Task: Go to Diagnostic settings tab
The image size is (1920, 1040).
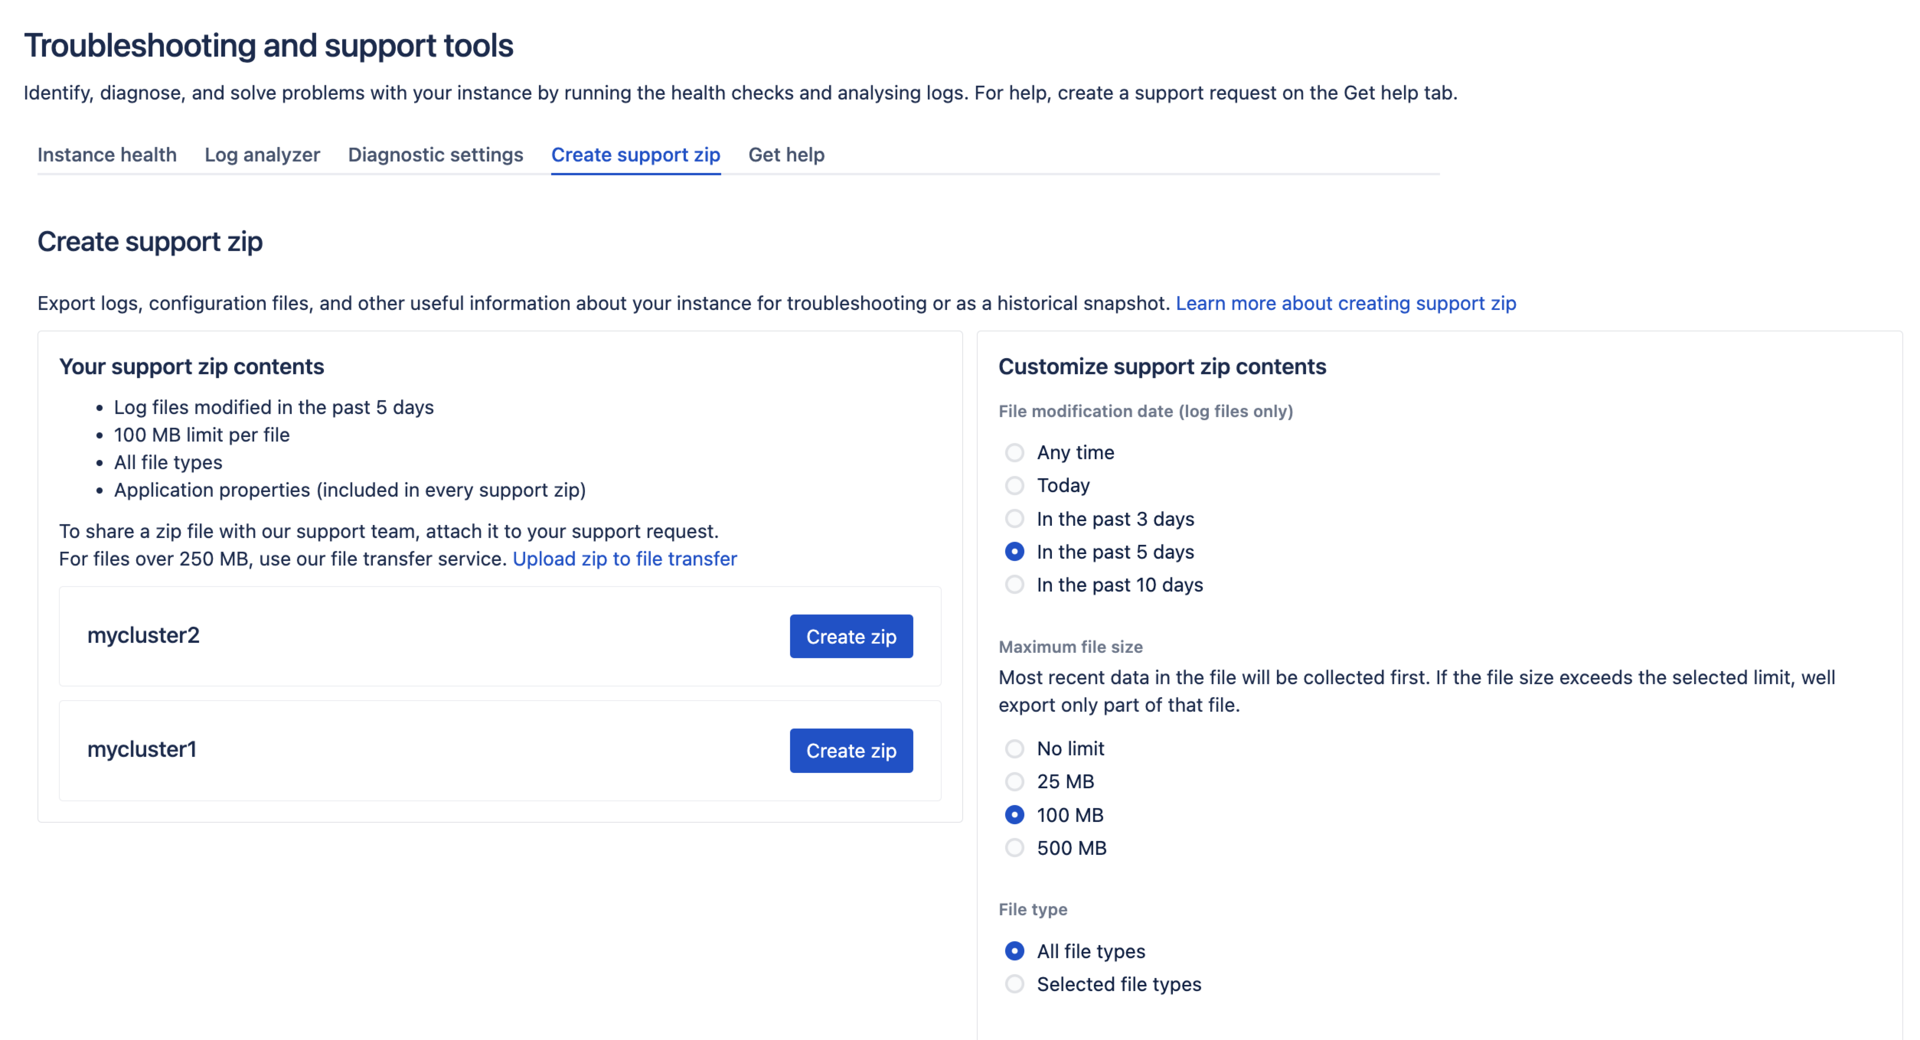Action: [x=435, y=155]
